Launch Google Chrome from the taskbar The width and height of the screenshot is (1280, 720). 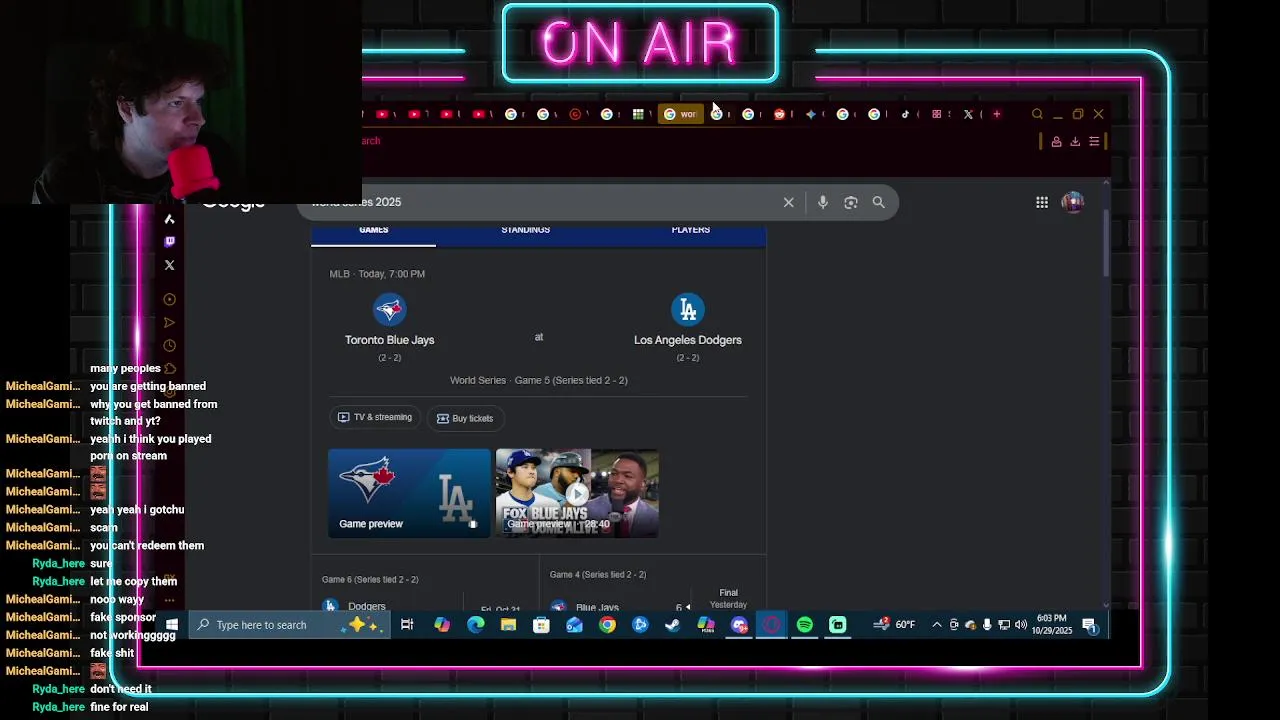click(x=607, y=625)
